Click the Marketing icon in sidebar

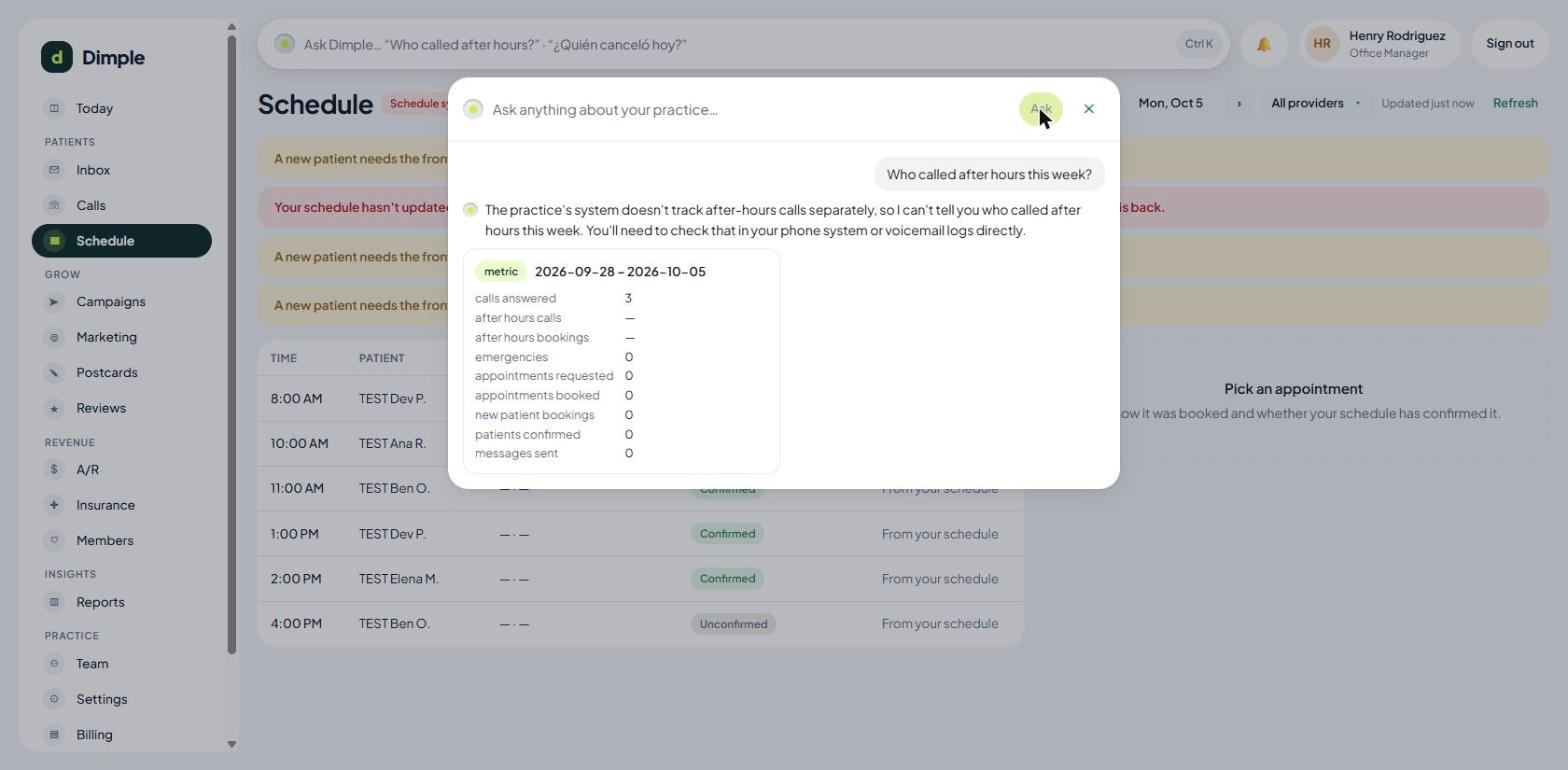tap(54, 337)
